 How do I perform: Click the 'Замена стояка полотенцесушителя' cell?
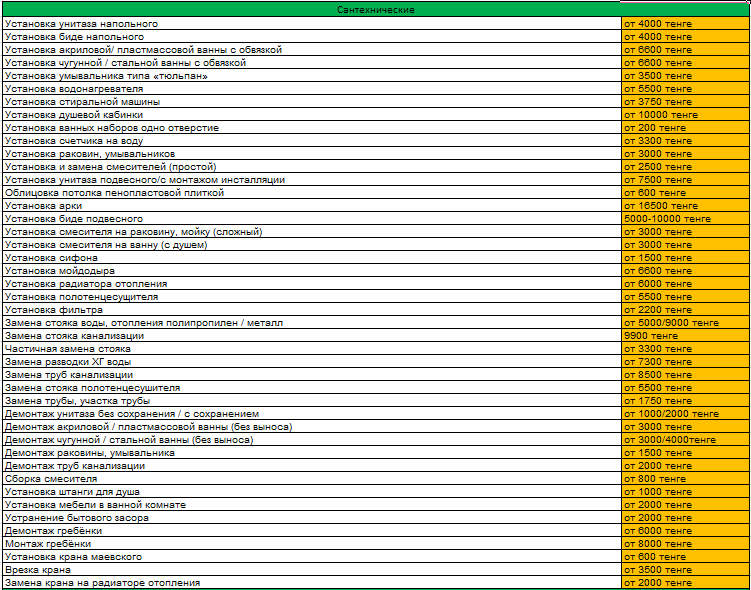coord(312,388)
